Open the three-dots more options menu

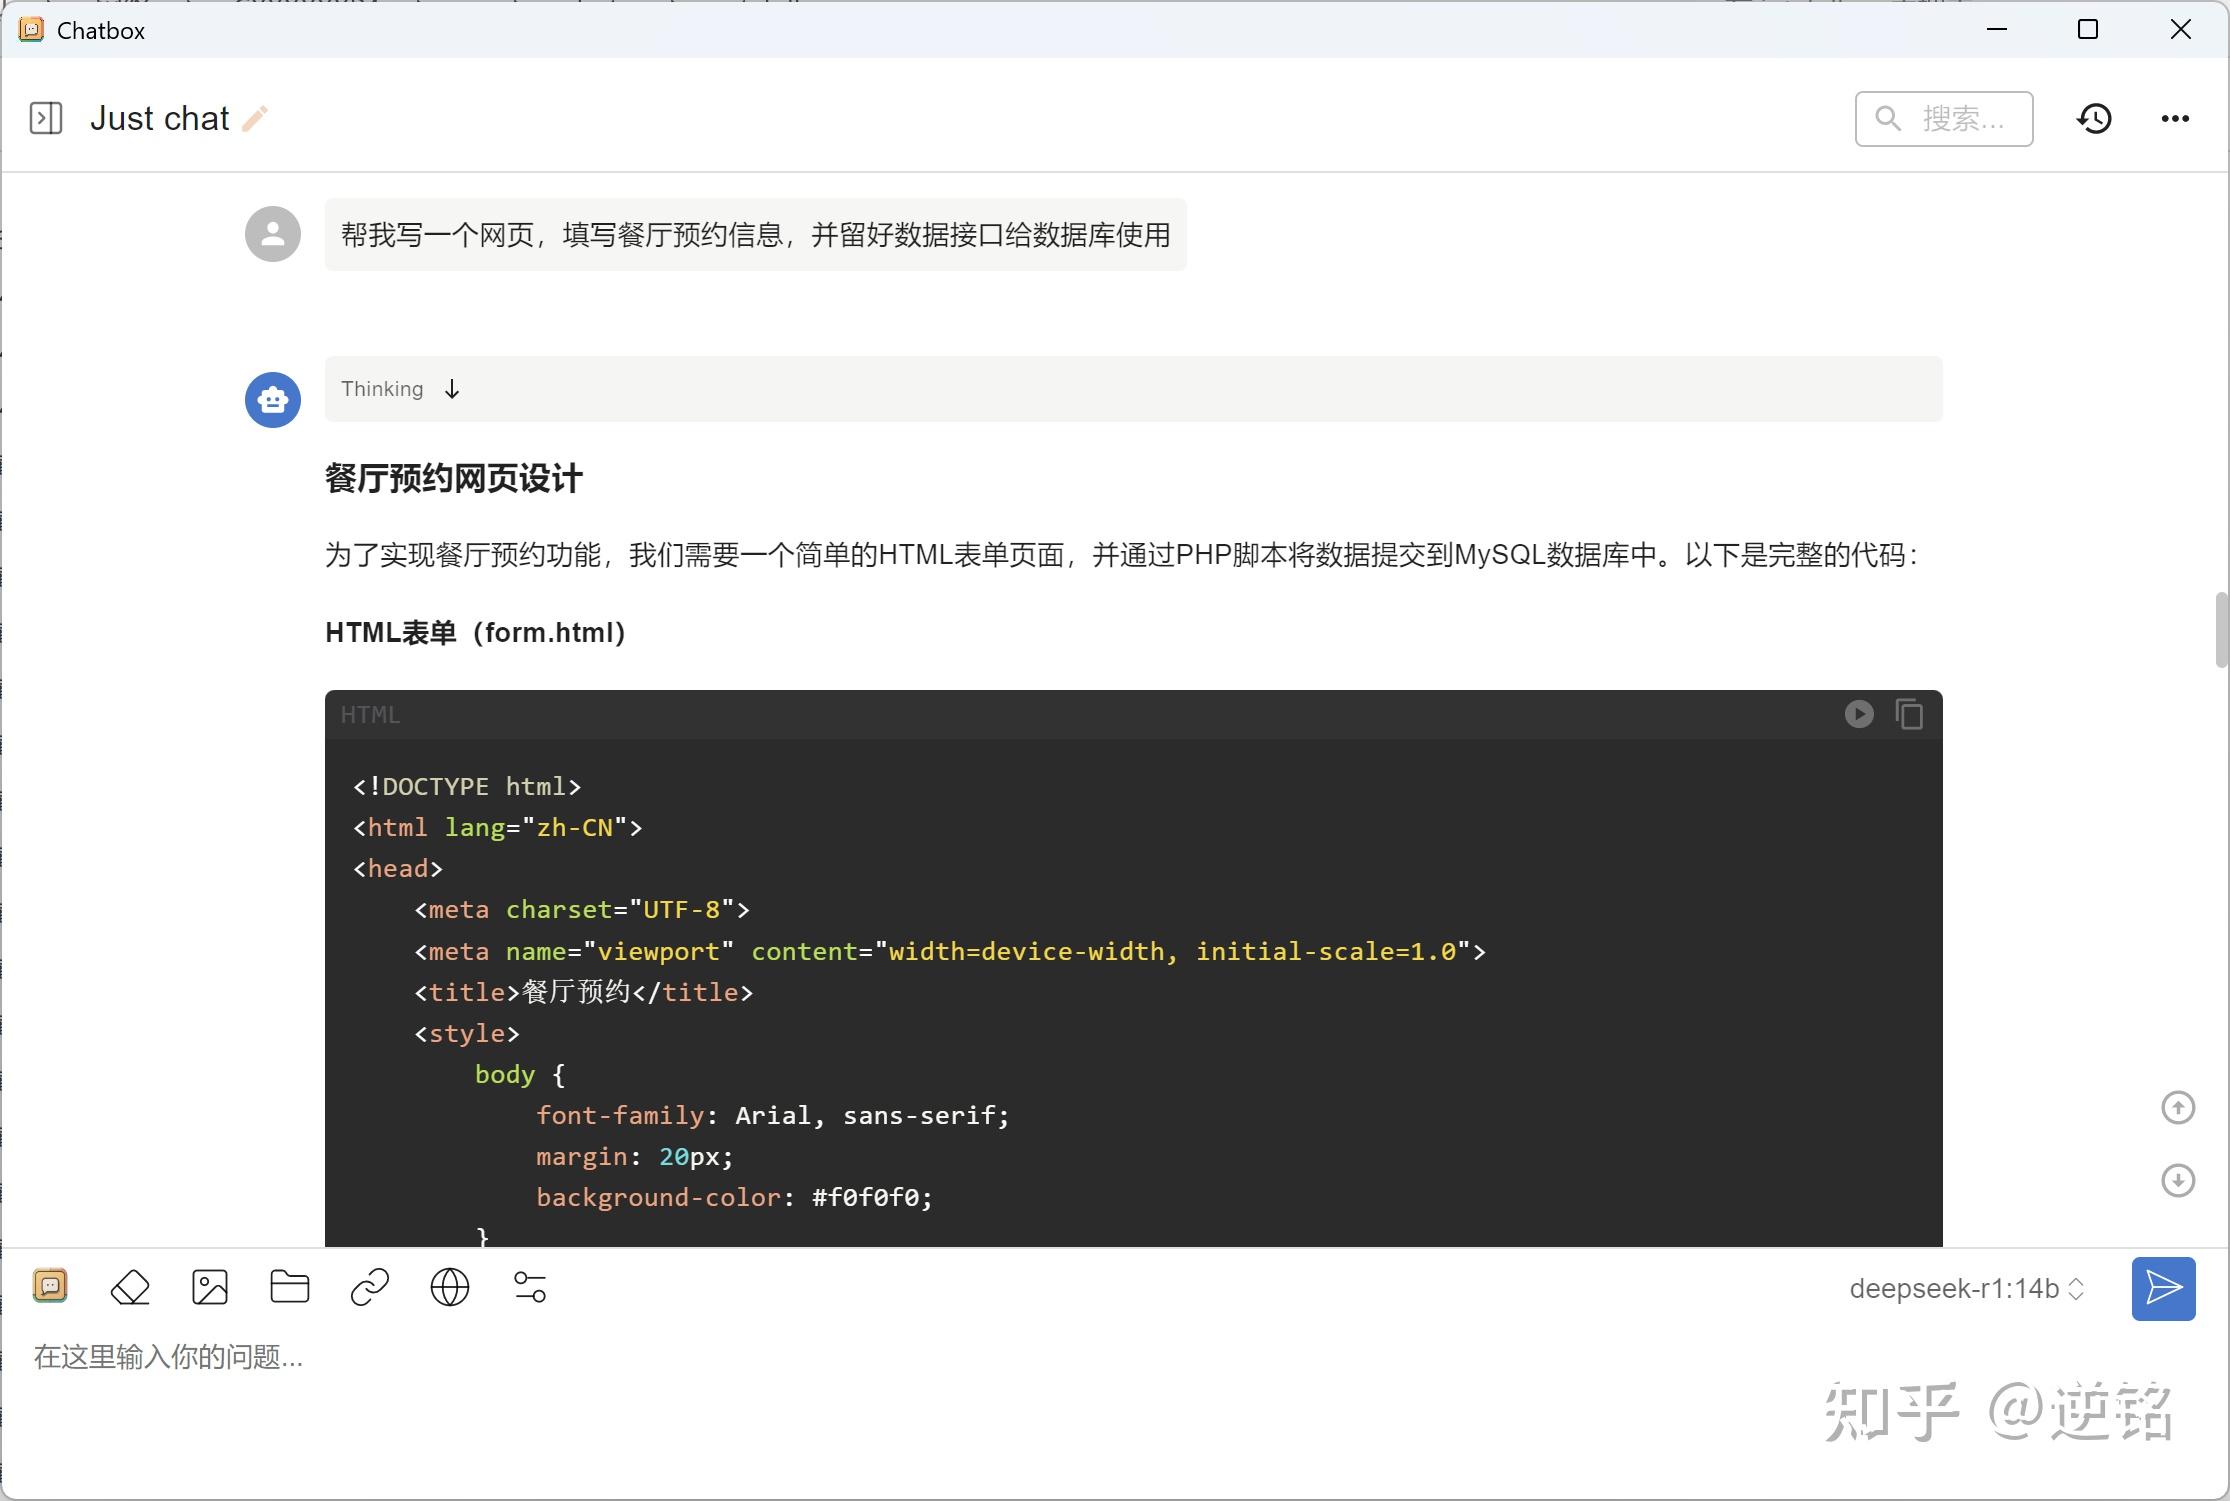pos(2175,118)
